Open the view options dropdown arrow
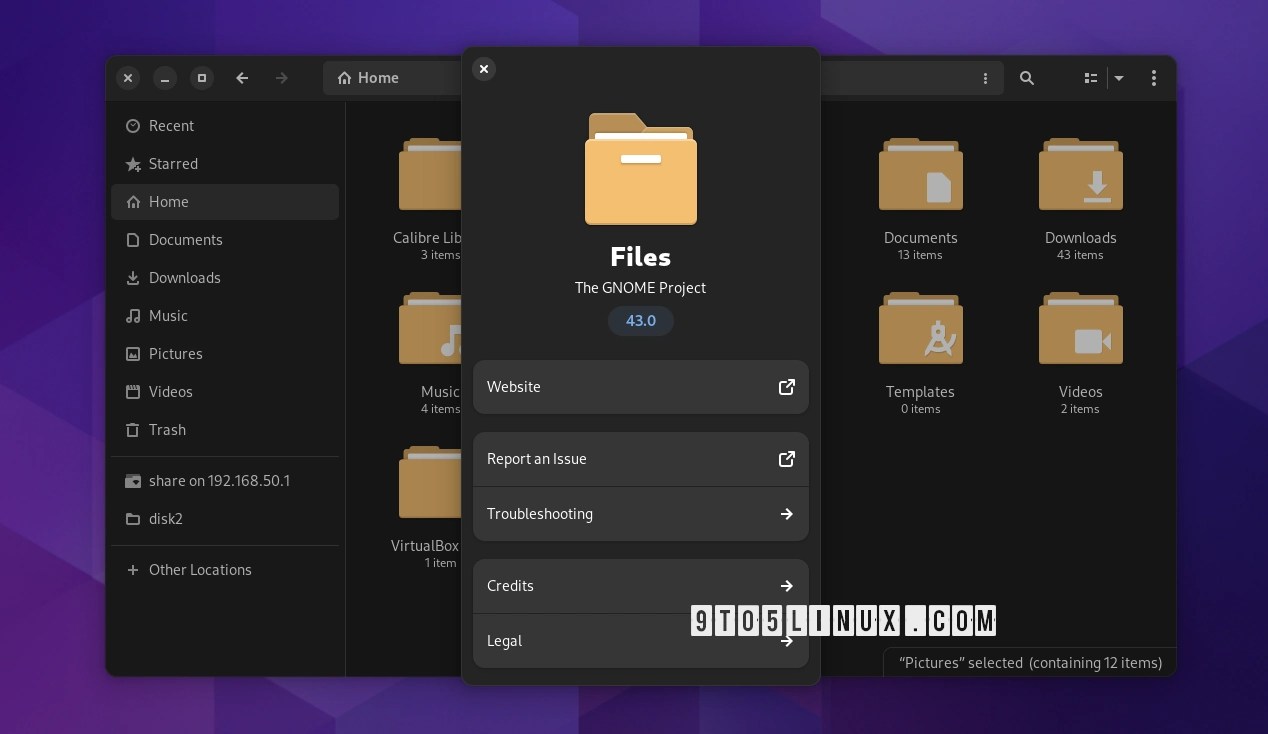This screenshot has height=734, width=1268. pos(1119,78)
